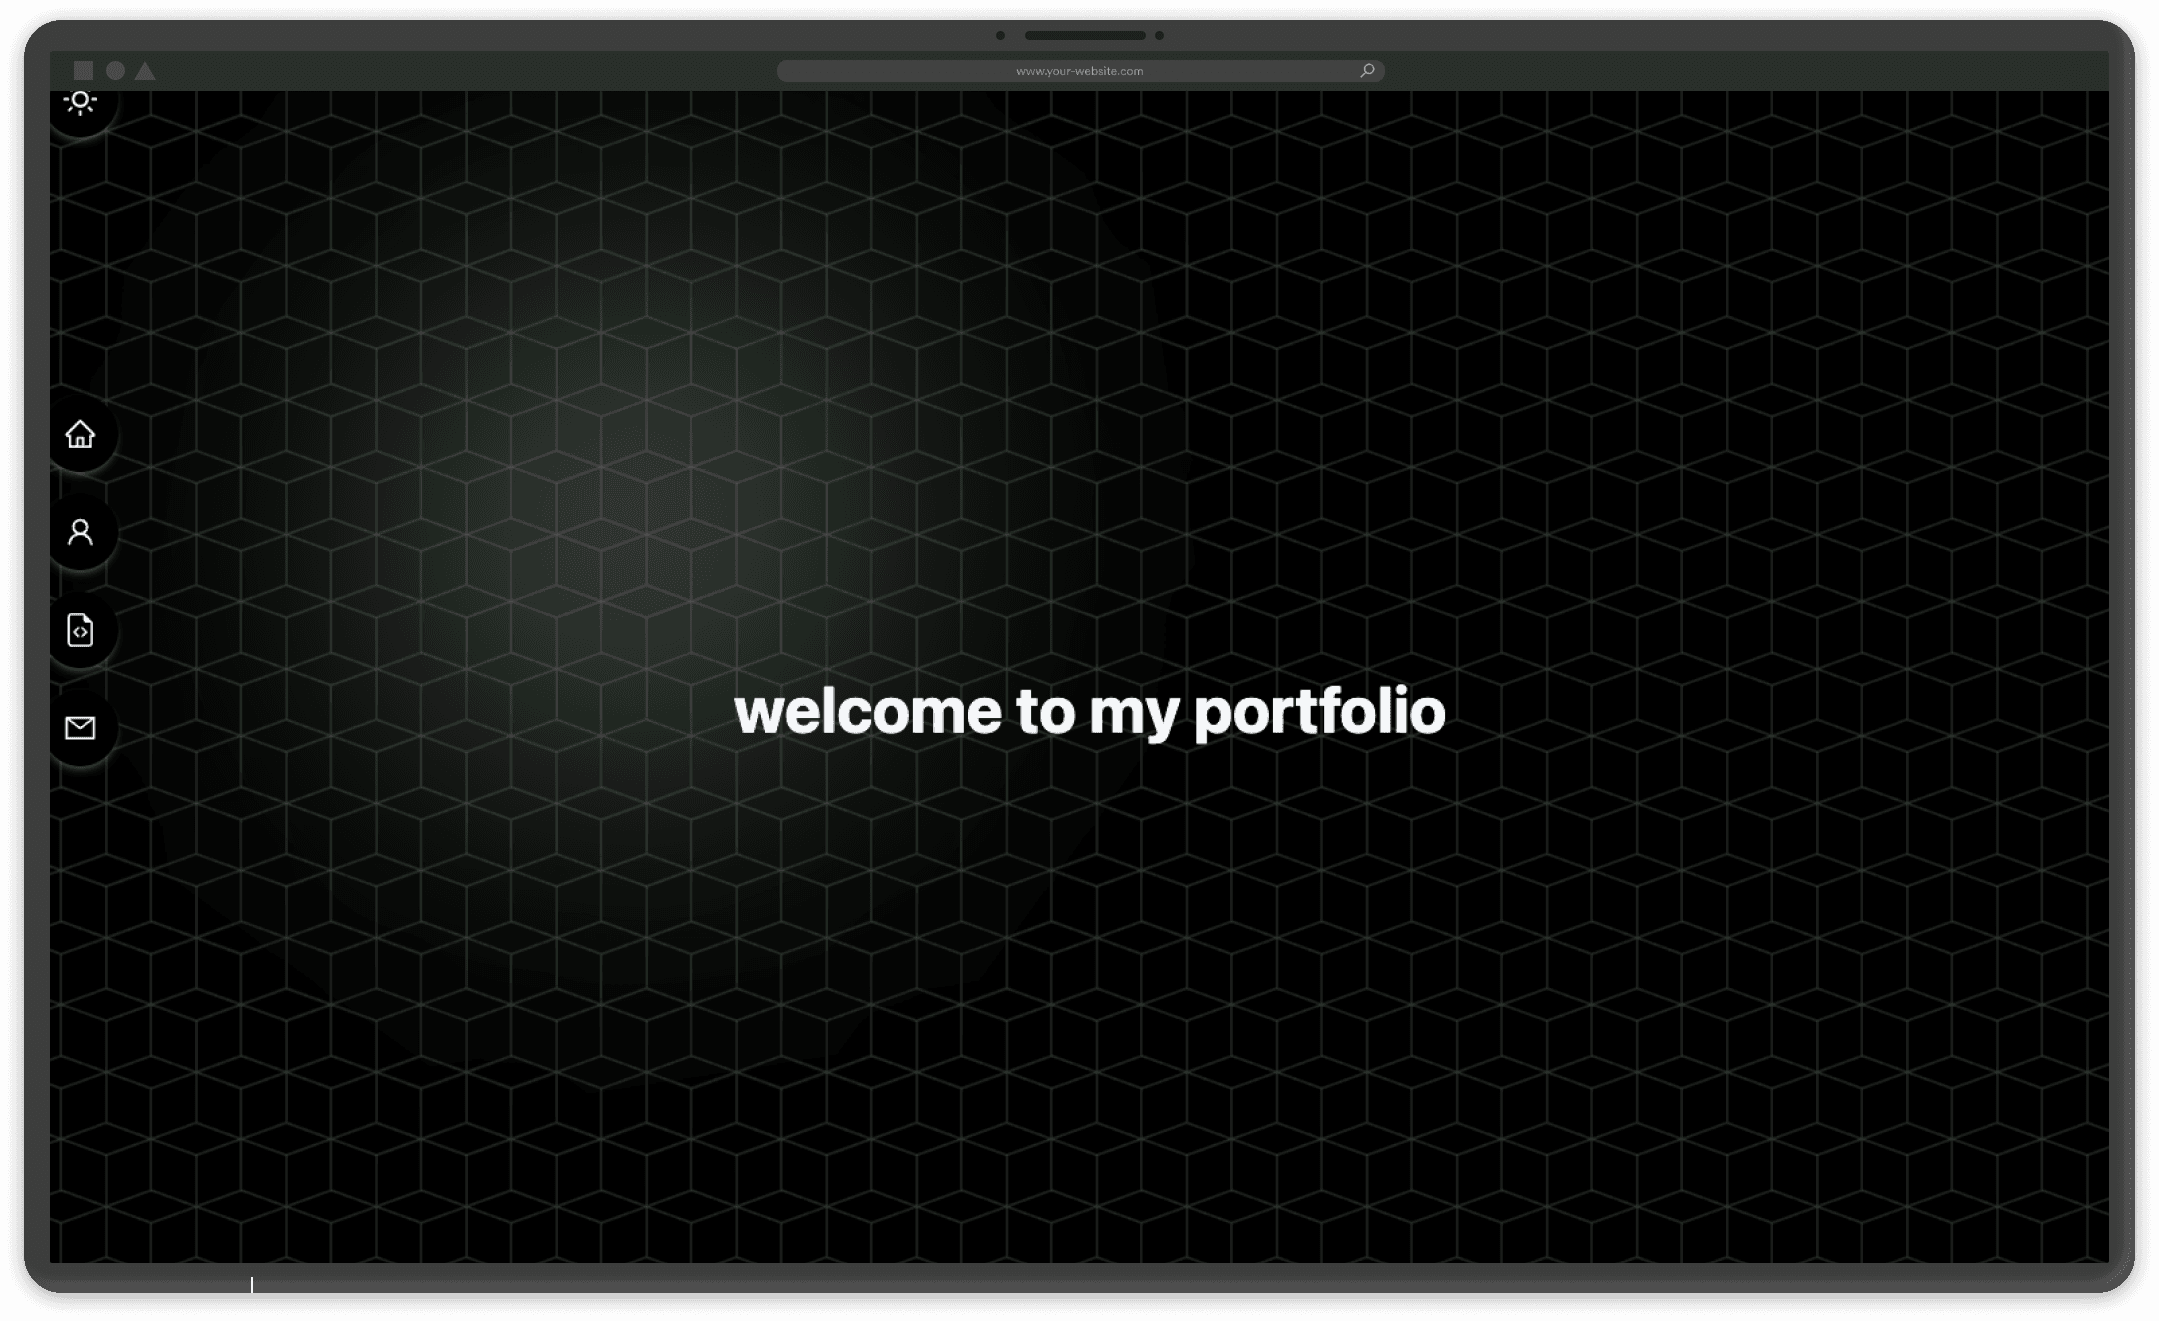The image size is (2159, 1321).
Task: Click the www.your-website.com address bar
Action: coord(1080,71)
